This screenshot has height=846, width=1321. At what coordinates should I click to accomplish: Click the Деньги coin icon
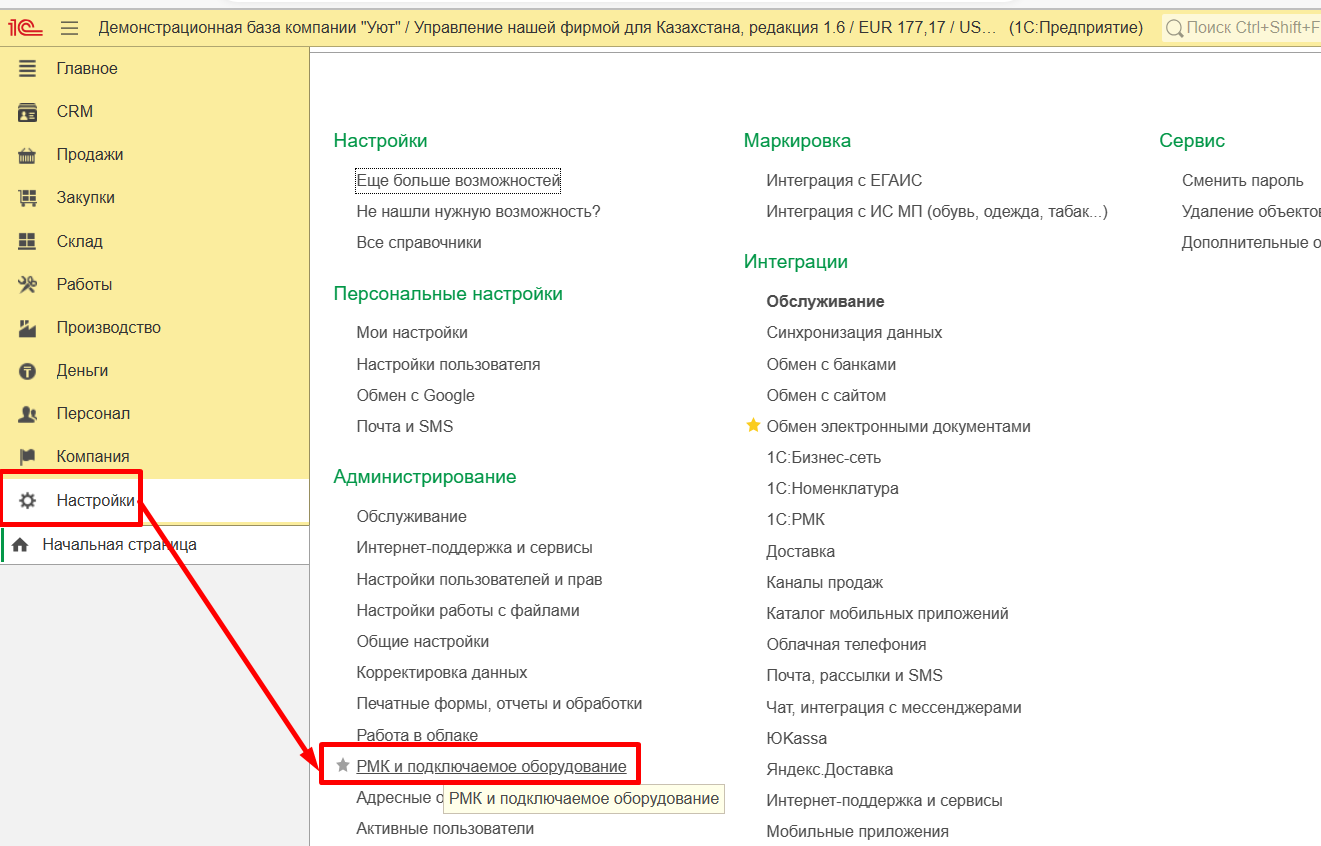click(28, 370)
